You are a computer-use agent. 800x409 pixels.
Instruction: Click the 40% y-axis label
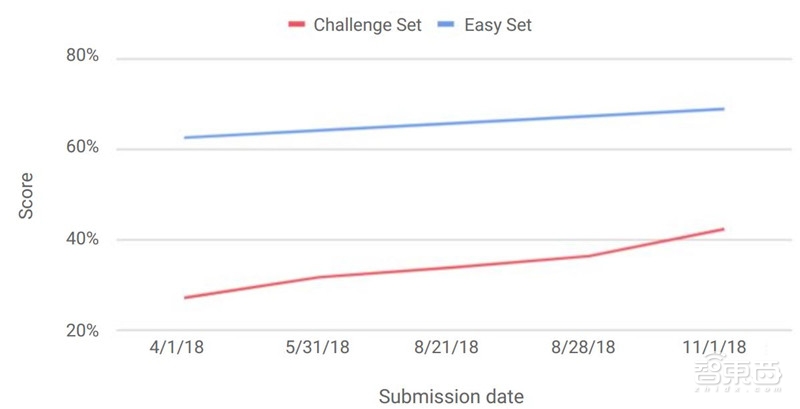pyautogui.click(x=82, y=239)
